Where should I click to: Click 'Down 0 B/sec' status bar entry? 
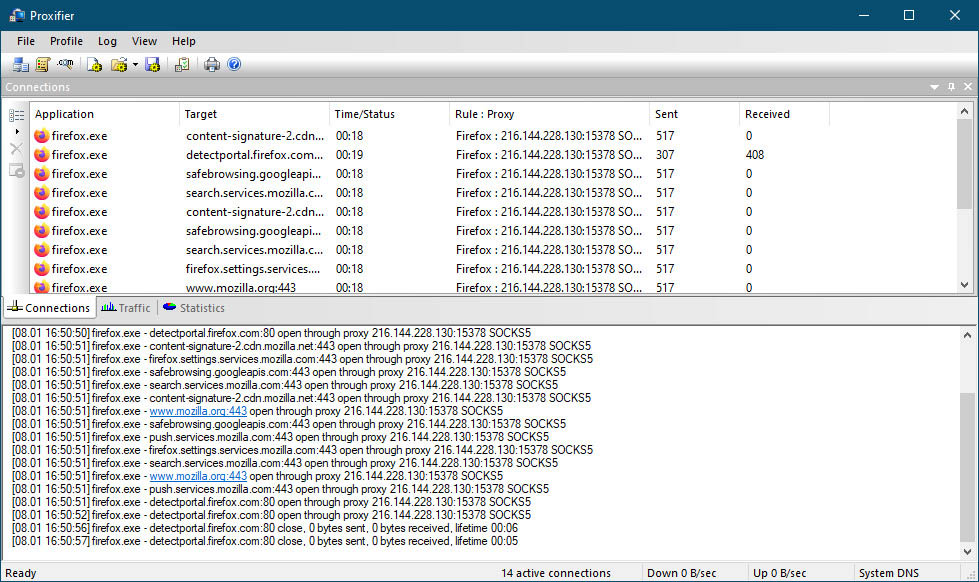[x=681, y=573]
